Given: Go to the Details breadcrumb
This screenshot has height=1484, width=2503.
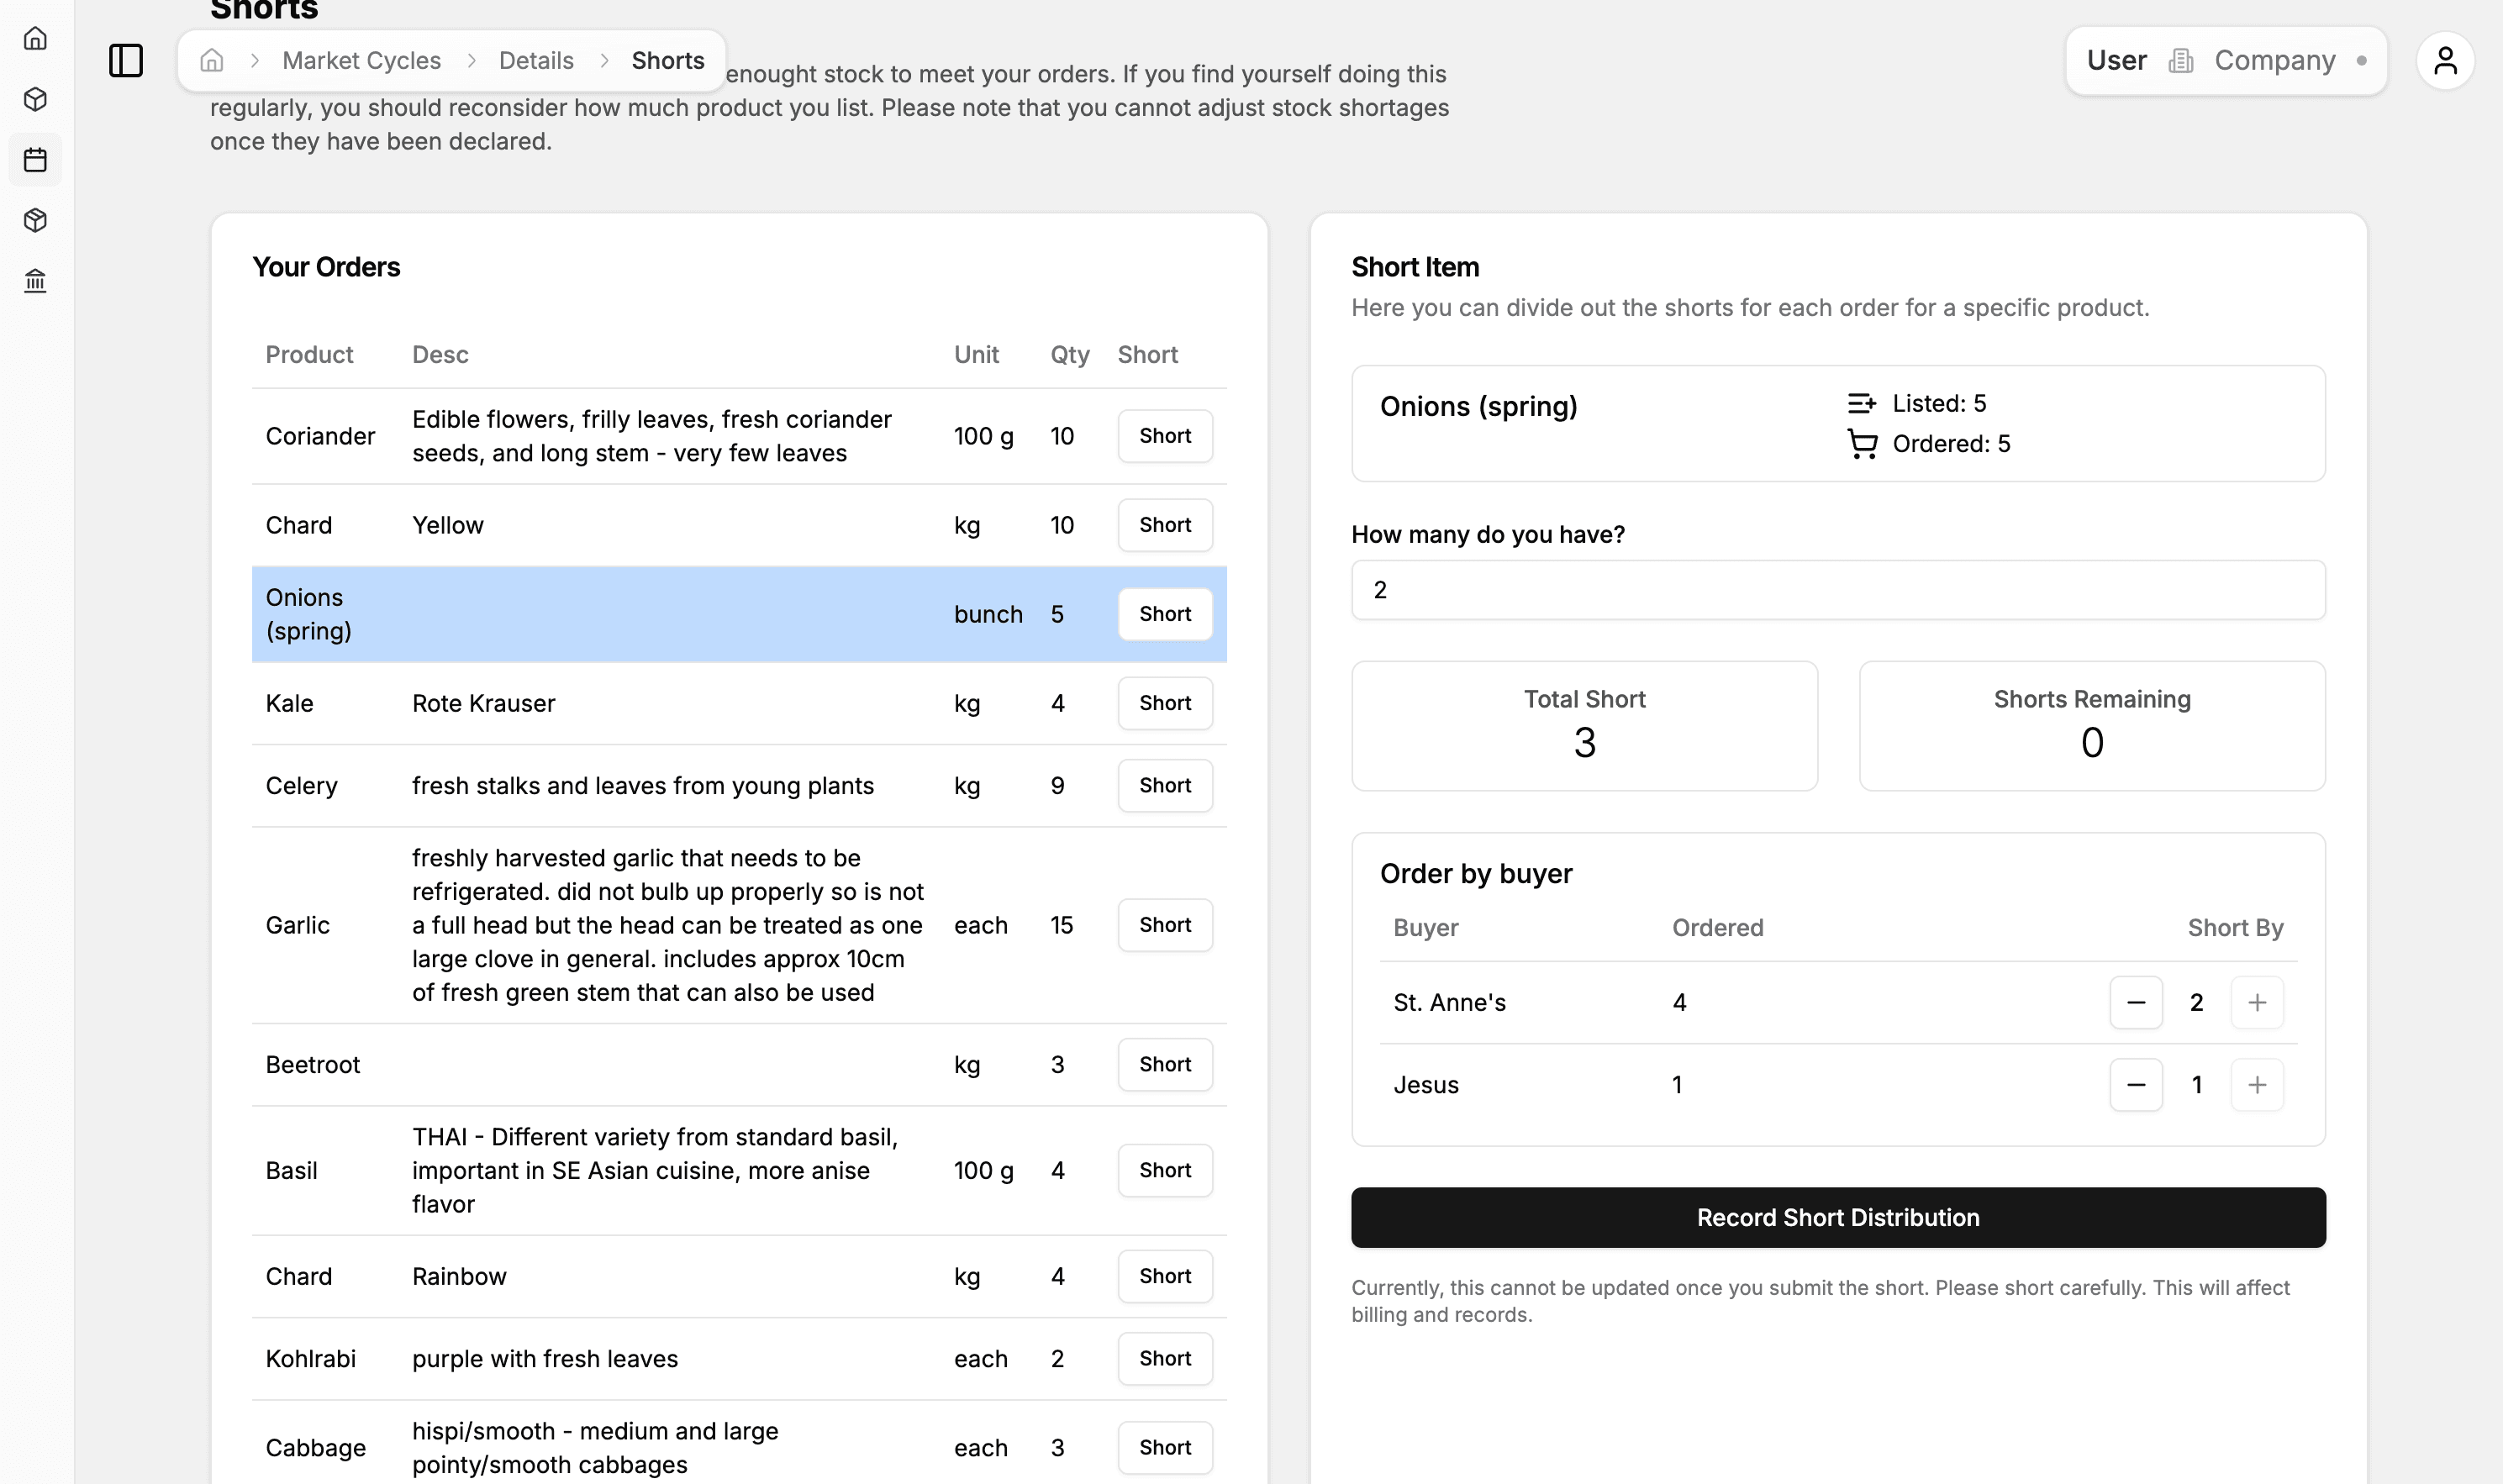Looking at the screenshot, I should [536, 60].
